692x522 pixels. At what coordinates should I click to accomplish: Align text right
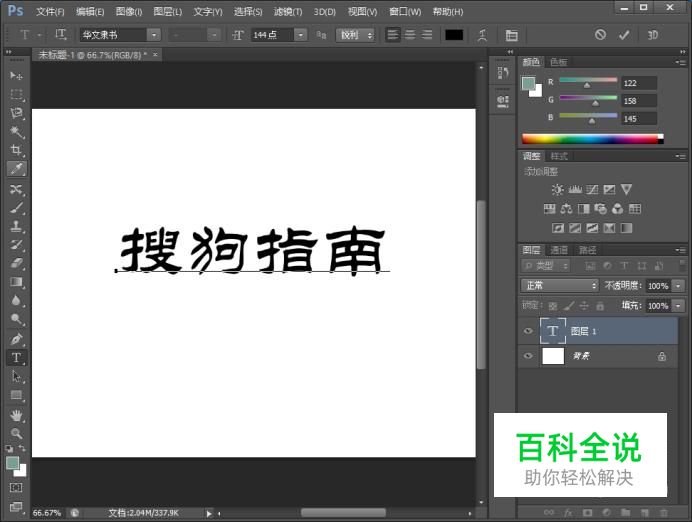click(x=427, y=35)
